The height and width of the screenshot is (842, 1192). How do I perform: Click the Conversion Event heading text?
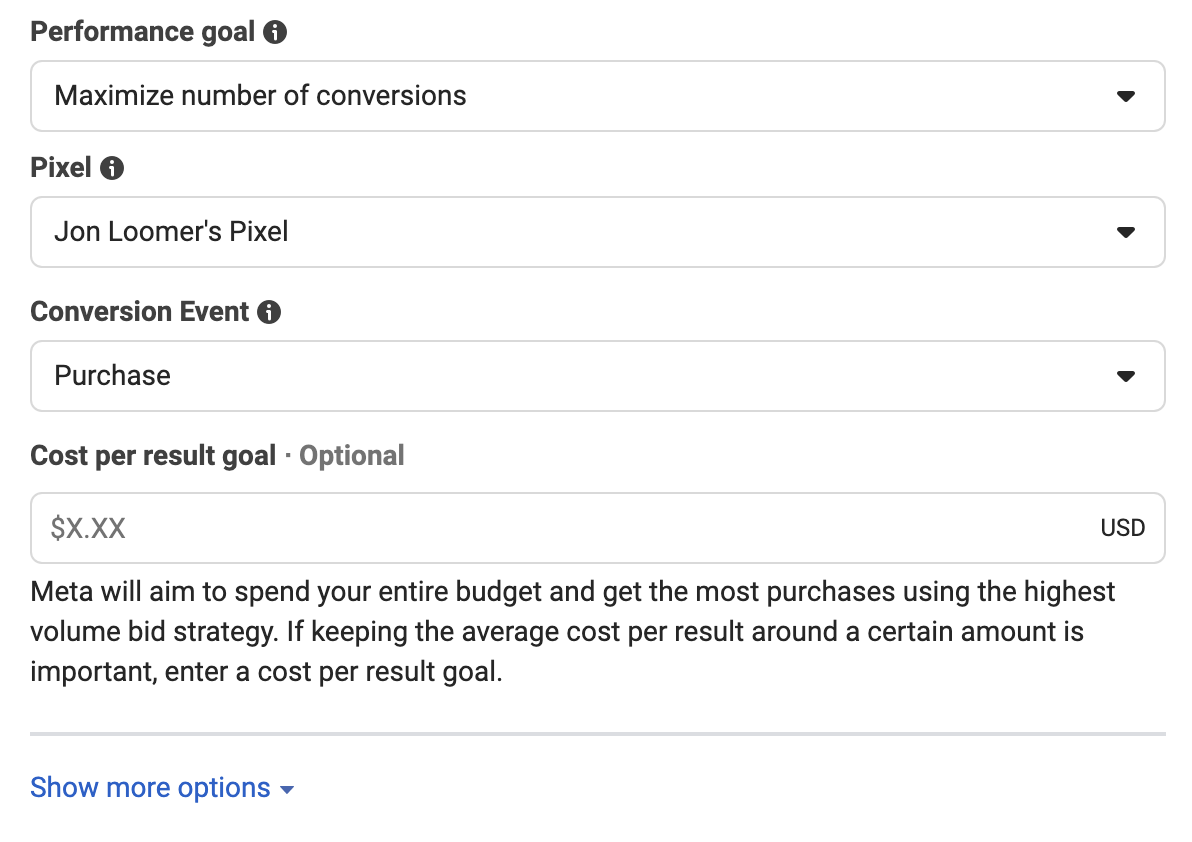[139, 312]
